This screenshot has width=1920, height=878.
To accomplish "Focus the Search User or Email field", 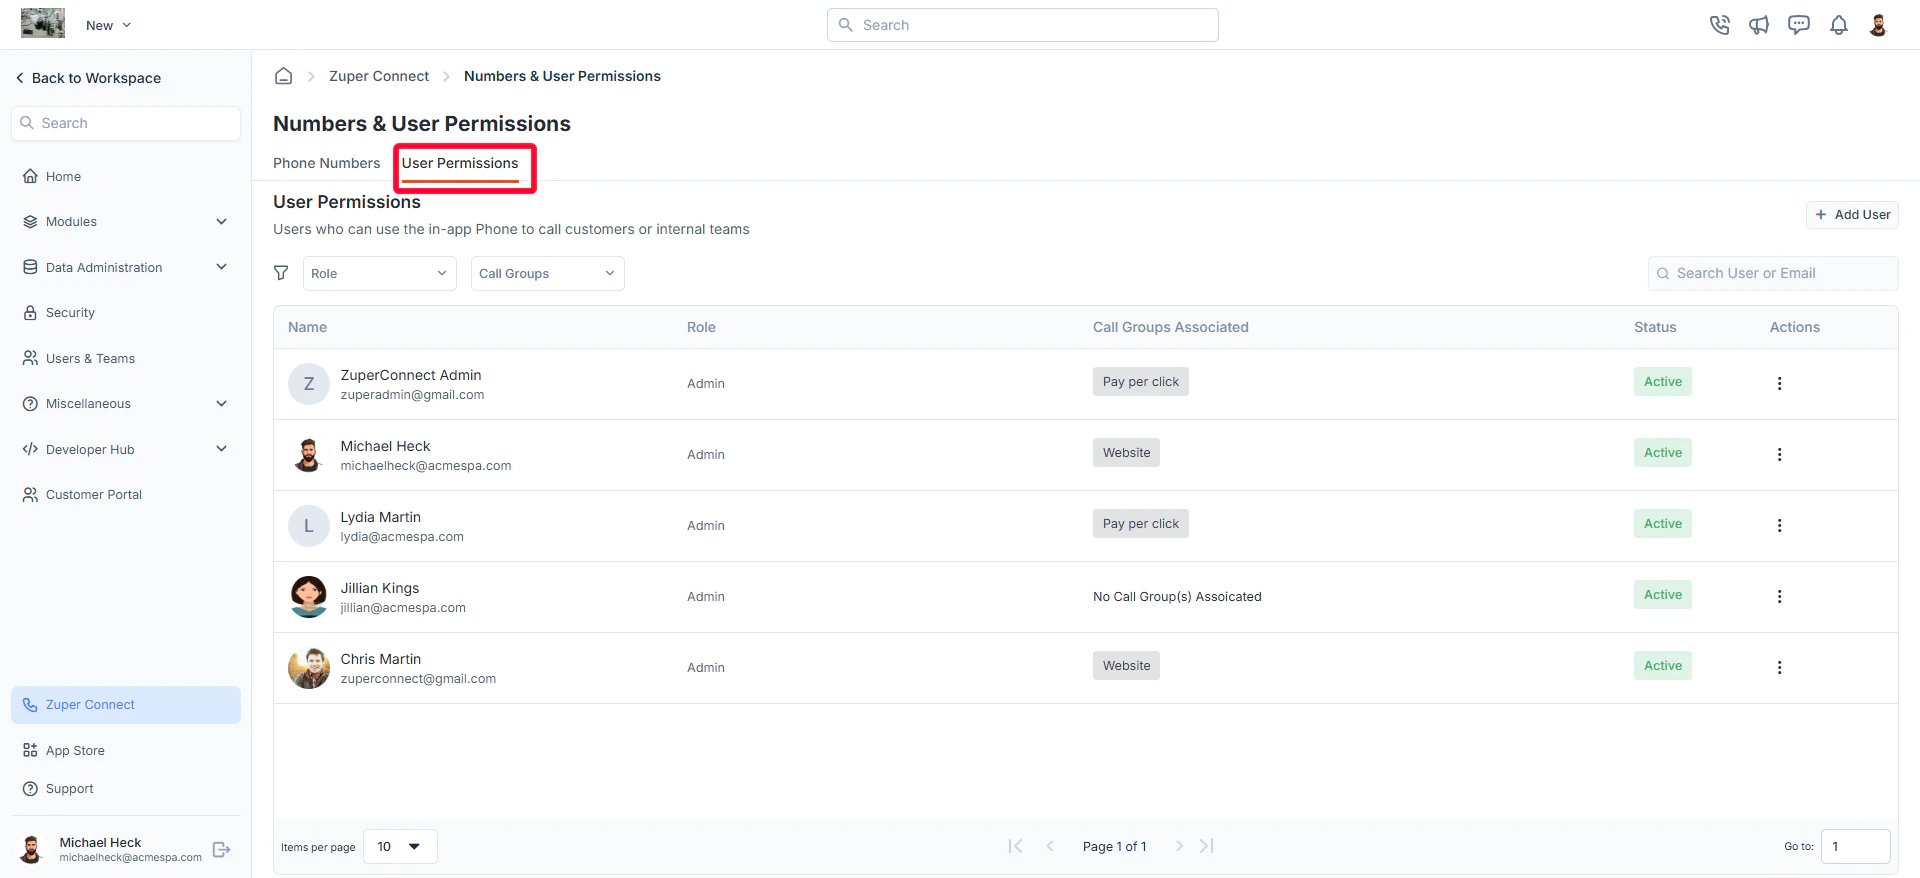I will click(1773, 274).
